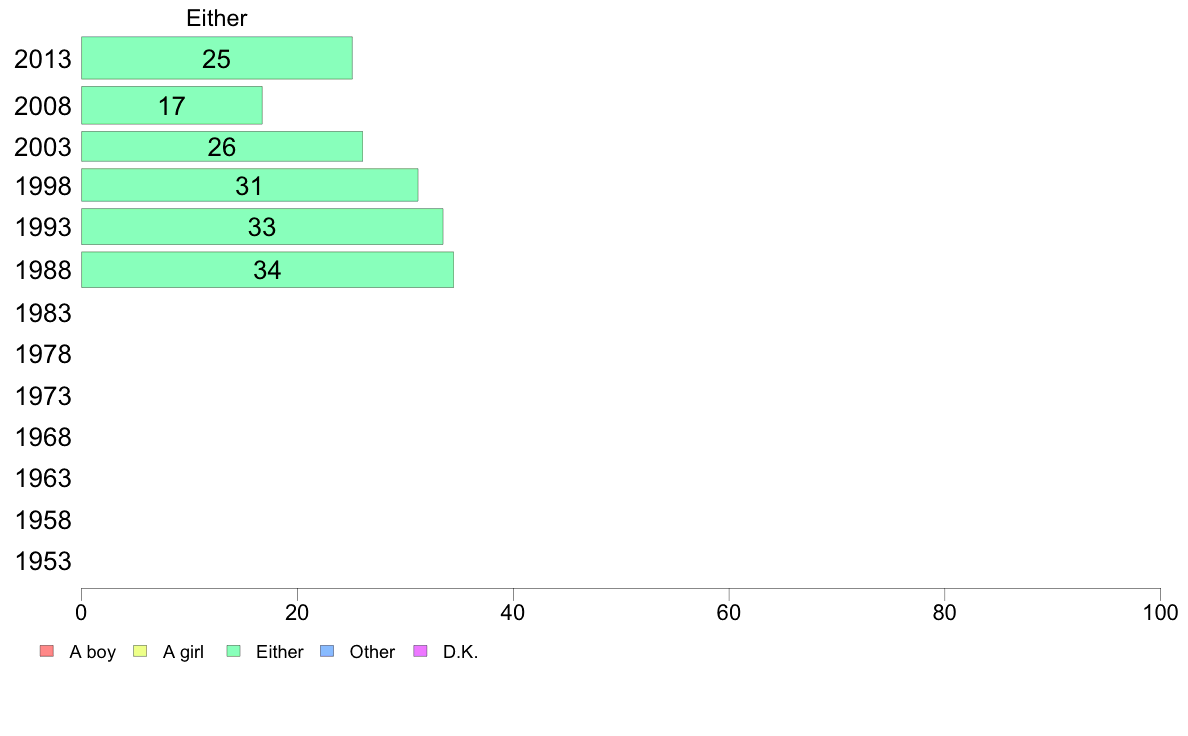1188x736 pixels.
Task: Select the 2013 bar showing 25
Action: [216, 58]
